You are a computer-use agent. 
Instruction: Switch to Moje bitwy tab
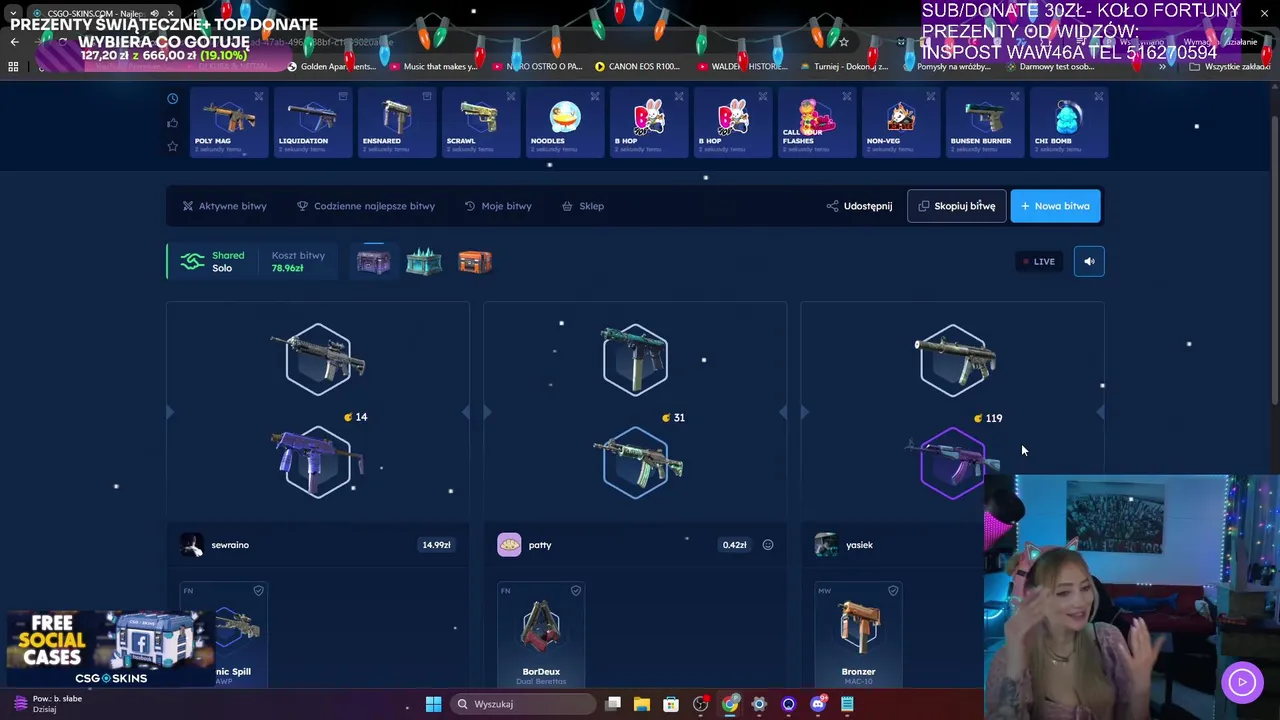498,206
